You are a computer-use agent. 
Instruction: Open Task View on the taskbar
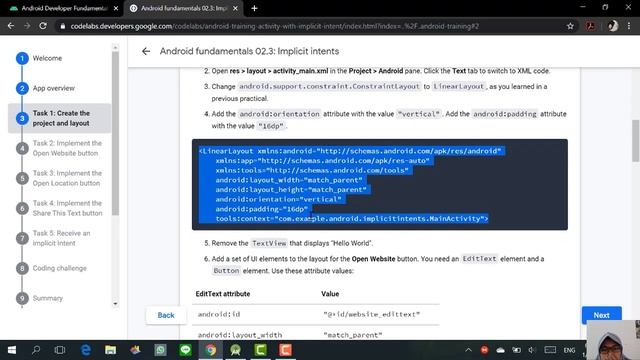pos(60,350)
